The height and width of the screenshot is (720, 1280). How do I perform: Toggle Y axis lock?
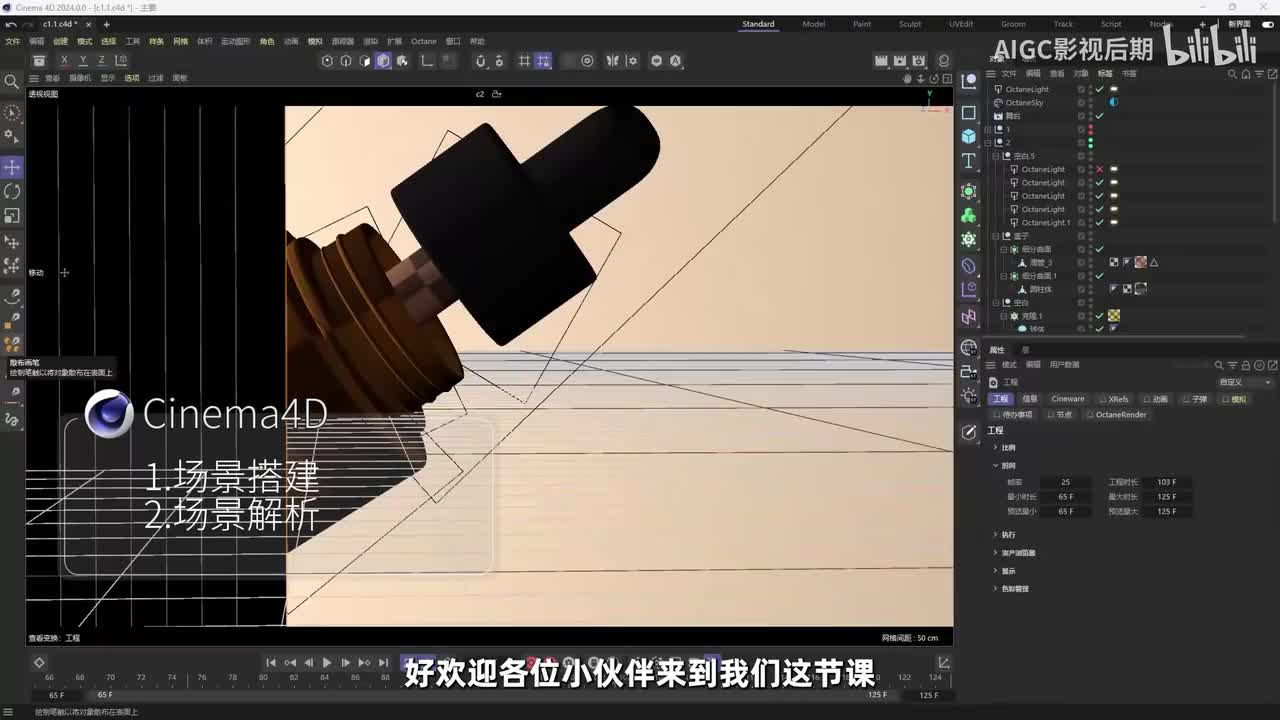[82, 61]
